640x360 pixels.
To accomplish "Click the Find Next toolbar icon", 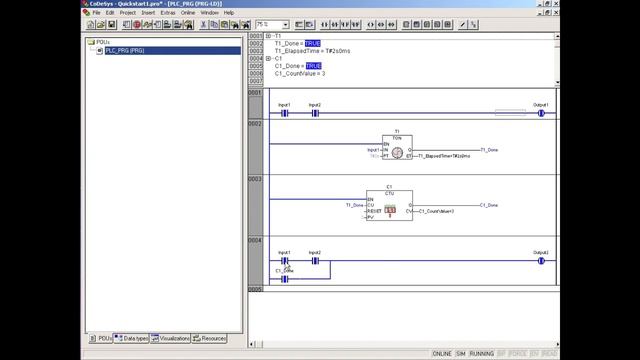I will click(x=245, y=24).
